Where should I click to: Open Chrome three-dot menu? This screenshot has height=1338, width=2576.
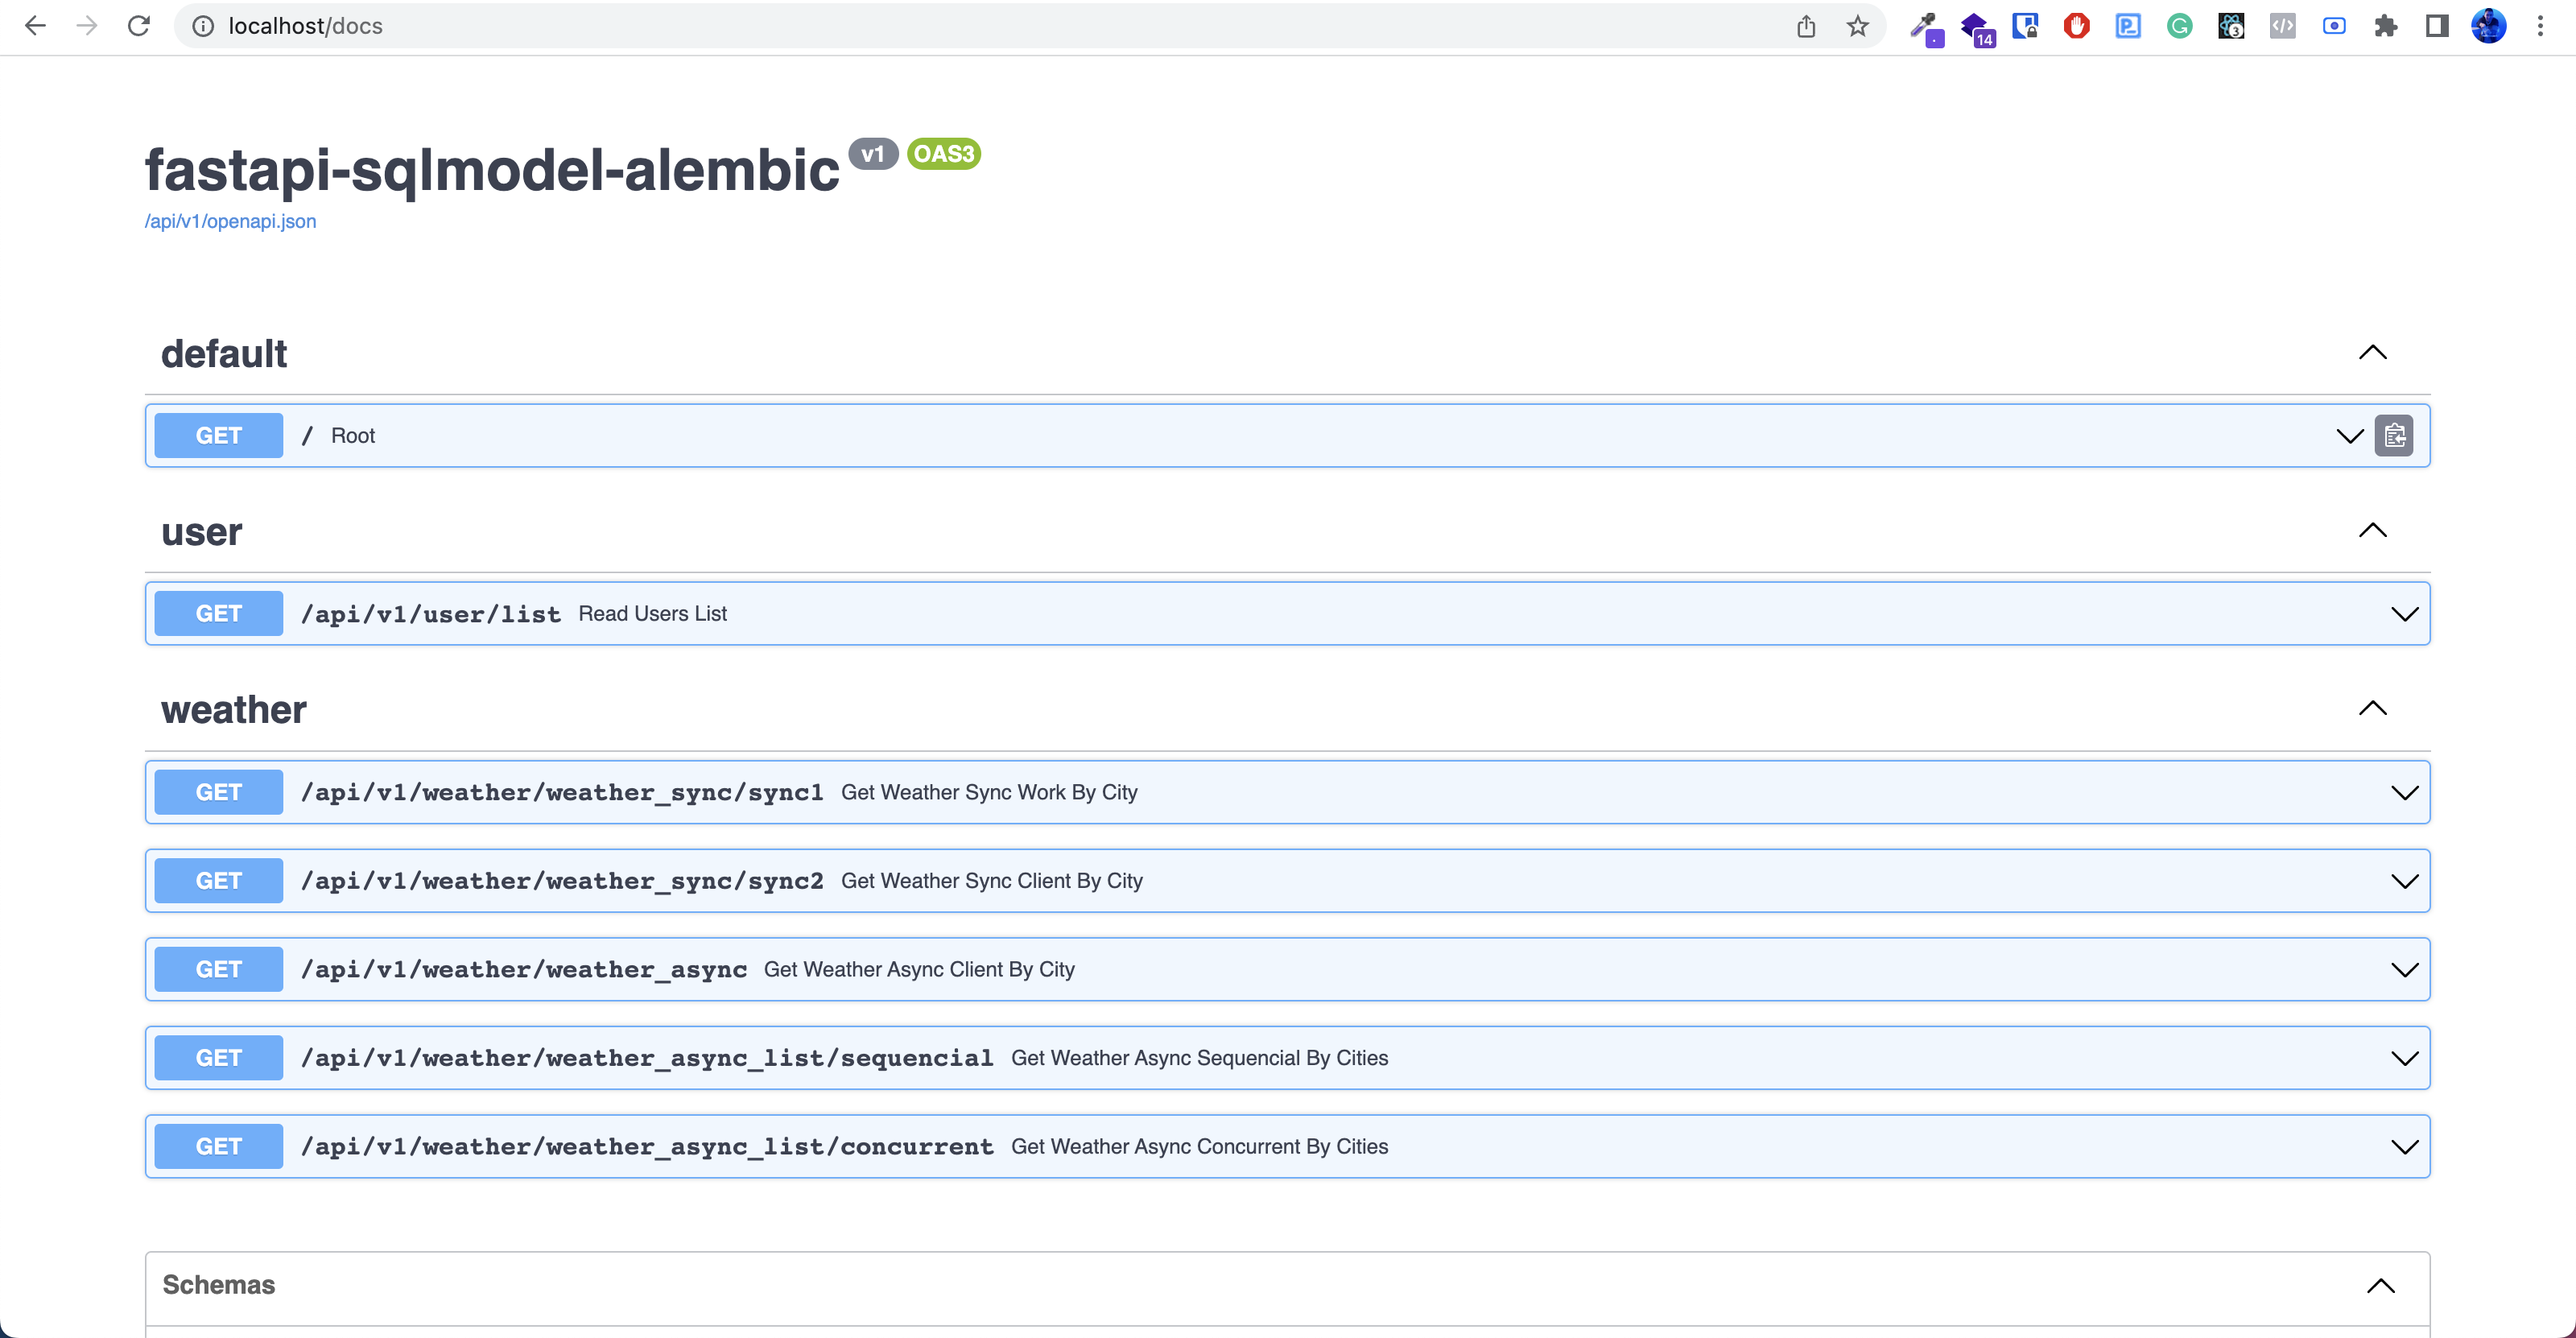coord(2539,26)
